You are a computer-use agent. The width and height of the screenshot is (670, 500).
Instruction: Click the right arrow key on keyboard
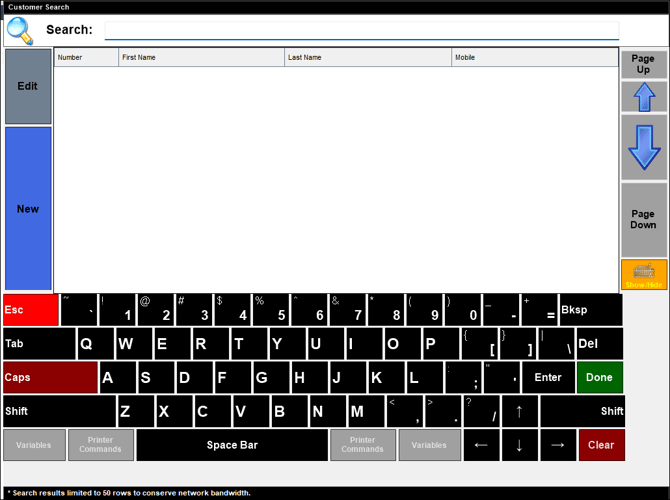point(557,445)
